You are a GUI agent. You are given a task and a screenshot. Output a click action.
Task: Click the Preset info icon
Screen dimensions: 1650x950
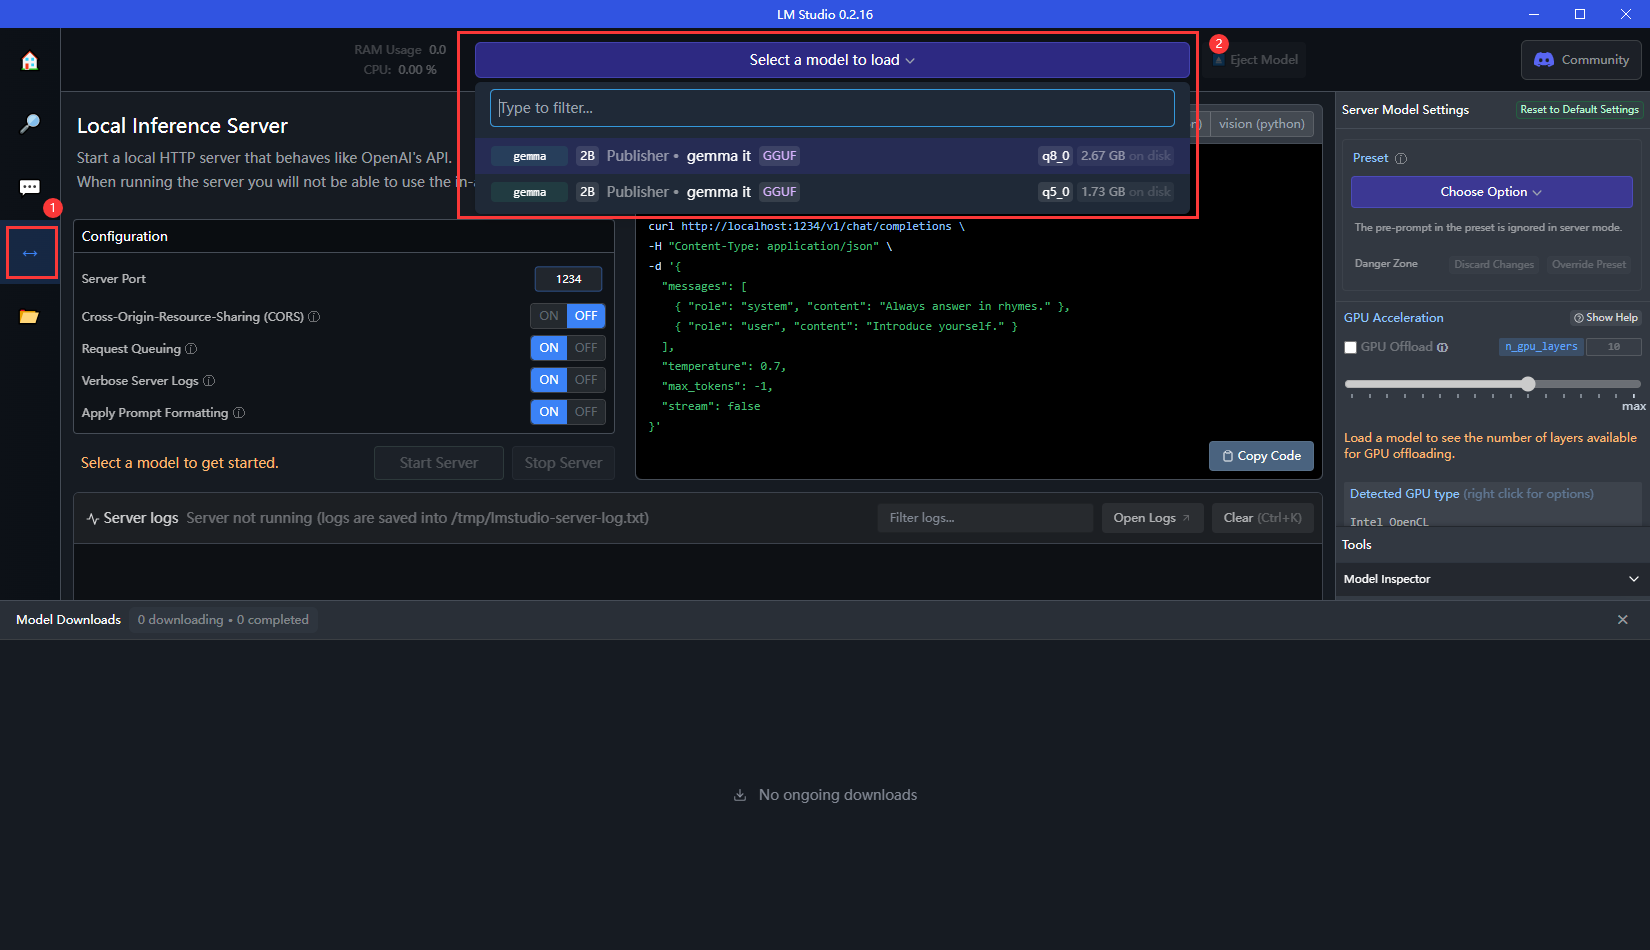pyautogui.click(x=1401, y=158)
